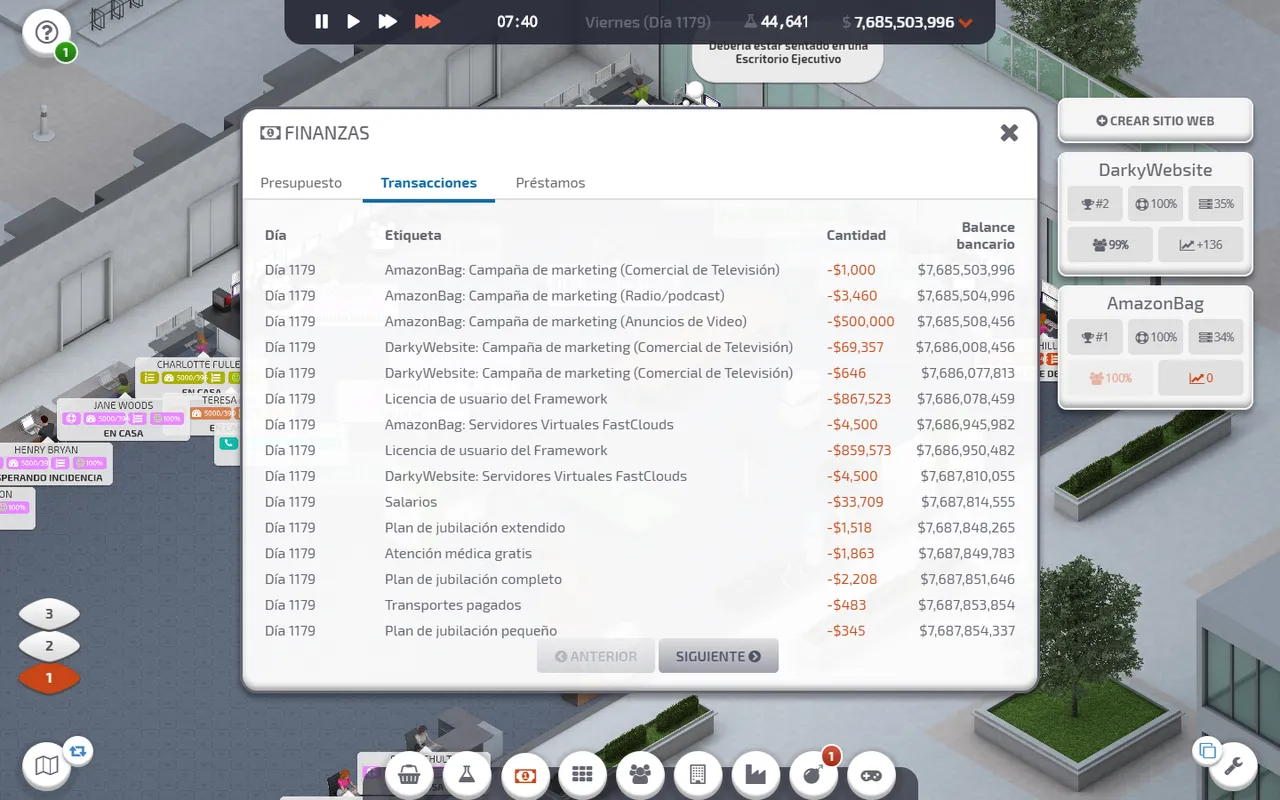Click DarkyWebsite 35% server stat
This screenshot has width=1280, height=800.
click(x=1216, y=204)
